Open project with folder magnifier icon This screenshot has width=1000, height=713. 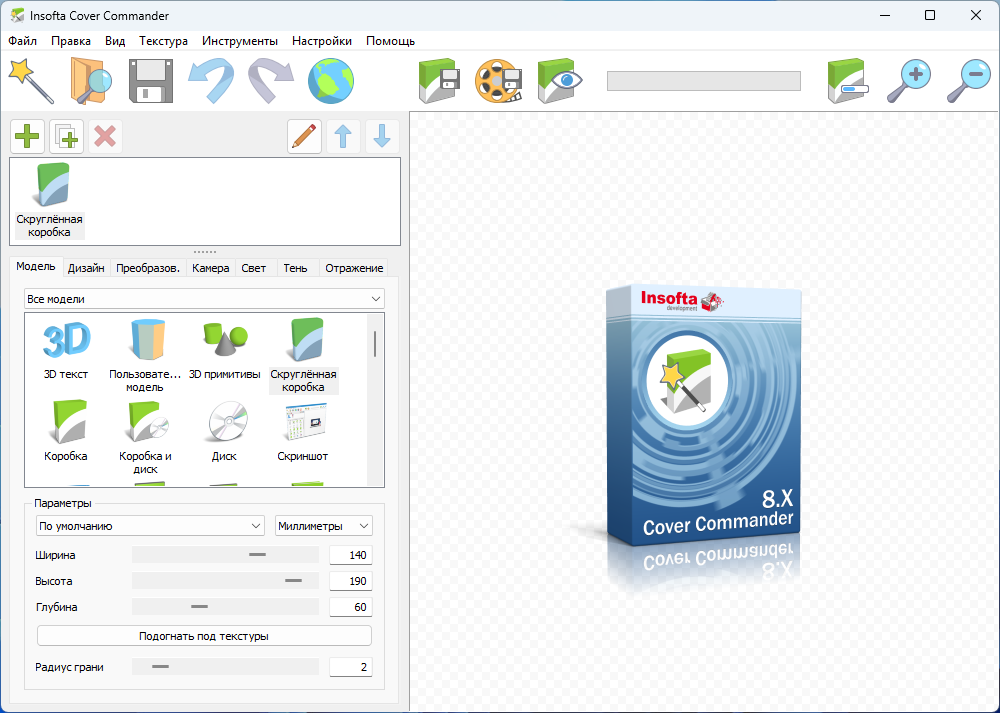pos(91,80)
